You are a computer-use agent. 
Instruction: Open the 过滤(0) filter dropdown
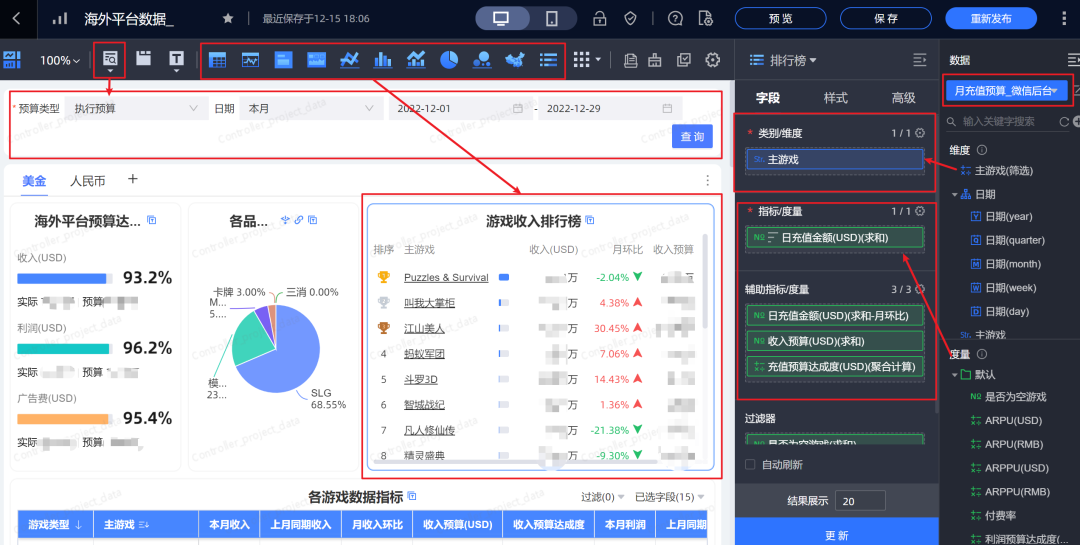coord(602,497)
